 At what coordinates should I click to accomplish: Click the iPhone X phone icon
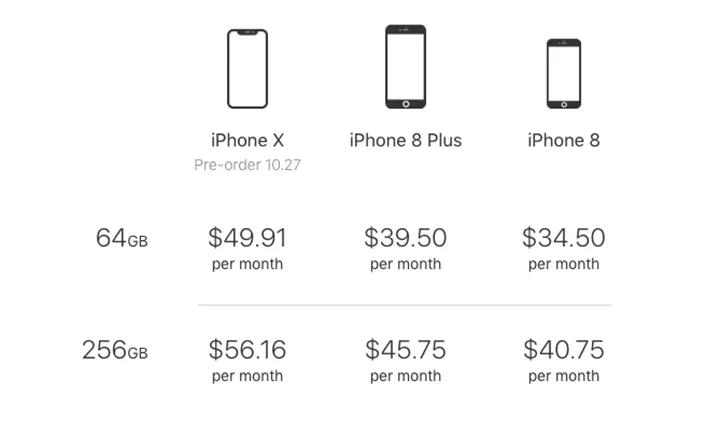247,68
